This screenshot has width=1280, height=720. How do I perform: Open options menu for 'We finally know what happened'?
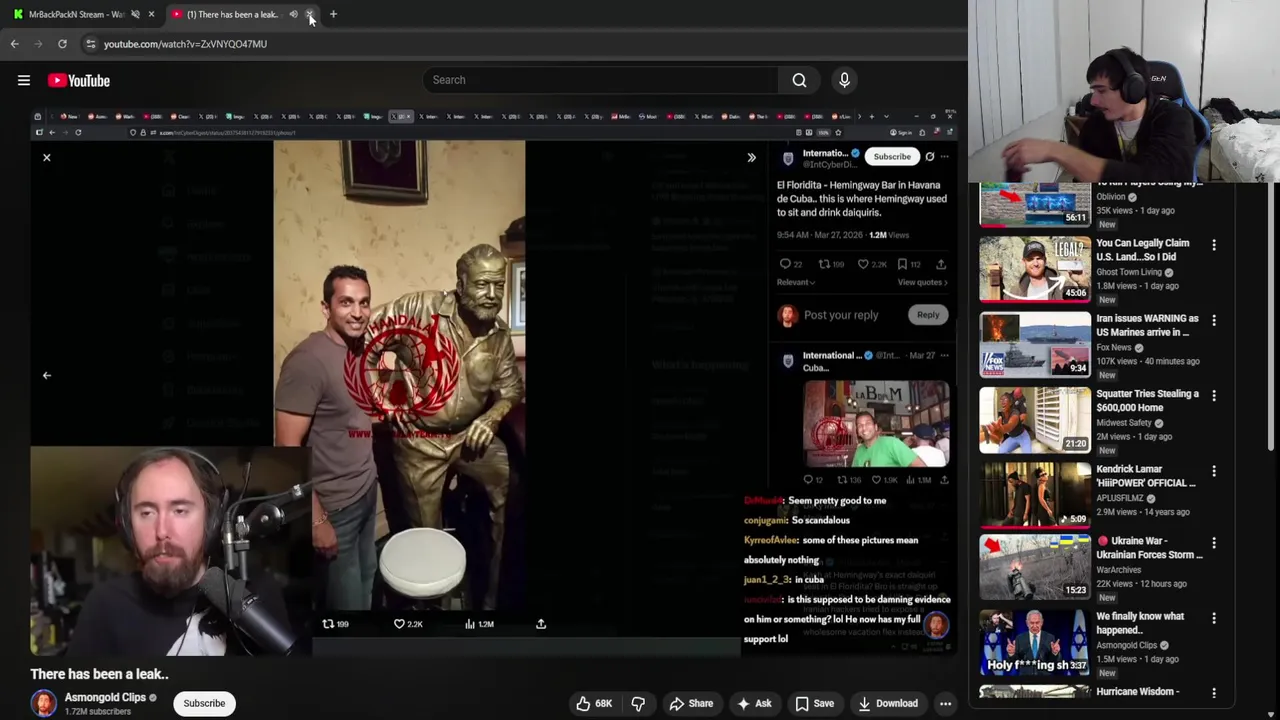tap(1214, 619)
